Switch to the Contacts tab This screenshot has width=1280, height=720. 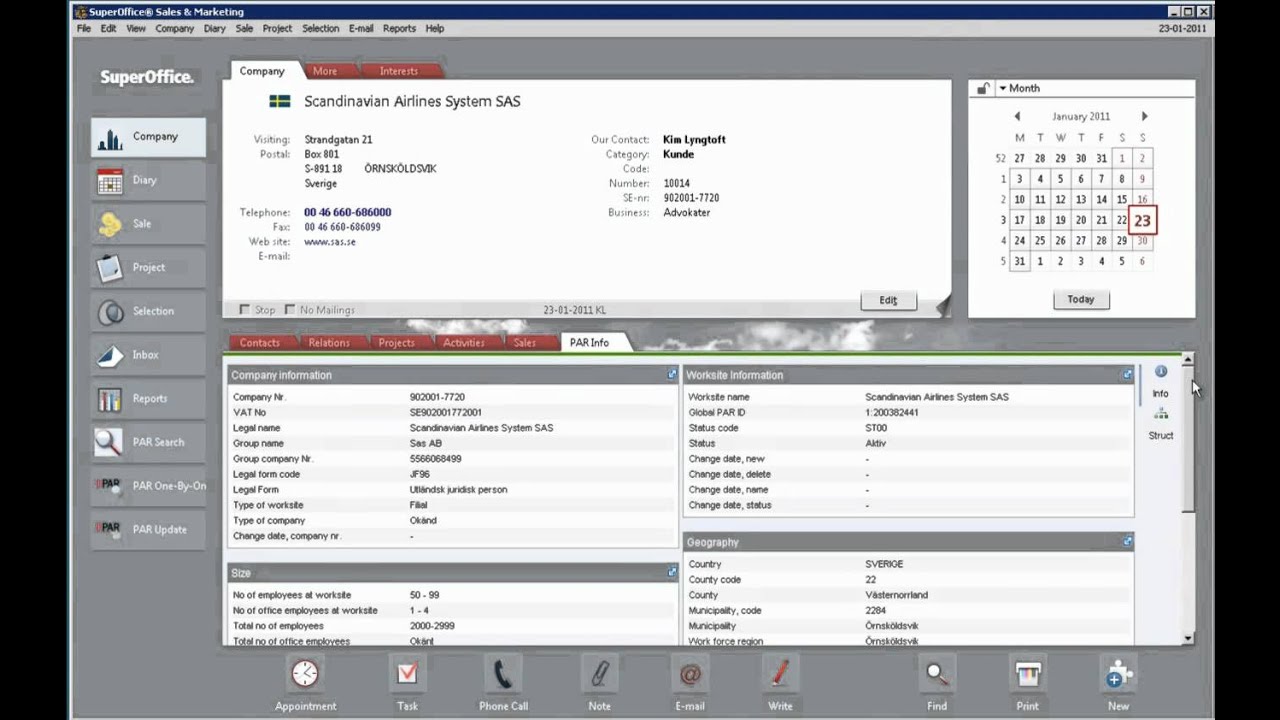(260, 342)
